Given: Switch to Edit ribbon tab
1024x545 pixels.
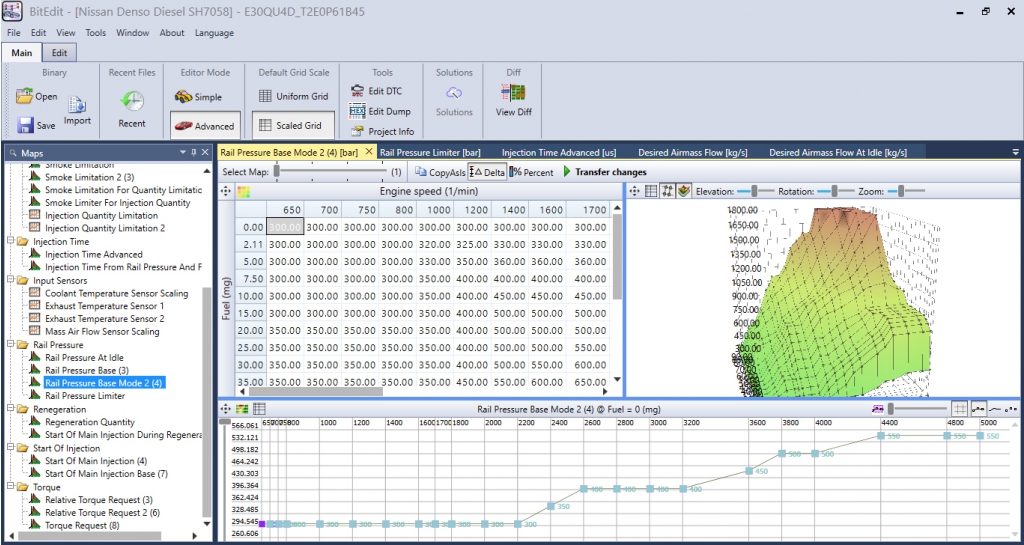Looking at the screenshot, I should point(59,53).
